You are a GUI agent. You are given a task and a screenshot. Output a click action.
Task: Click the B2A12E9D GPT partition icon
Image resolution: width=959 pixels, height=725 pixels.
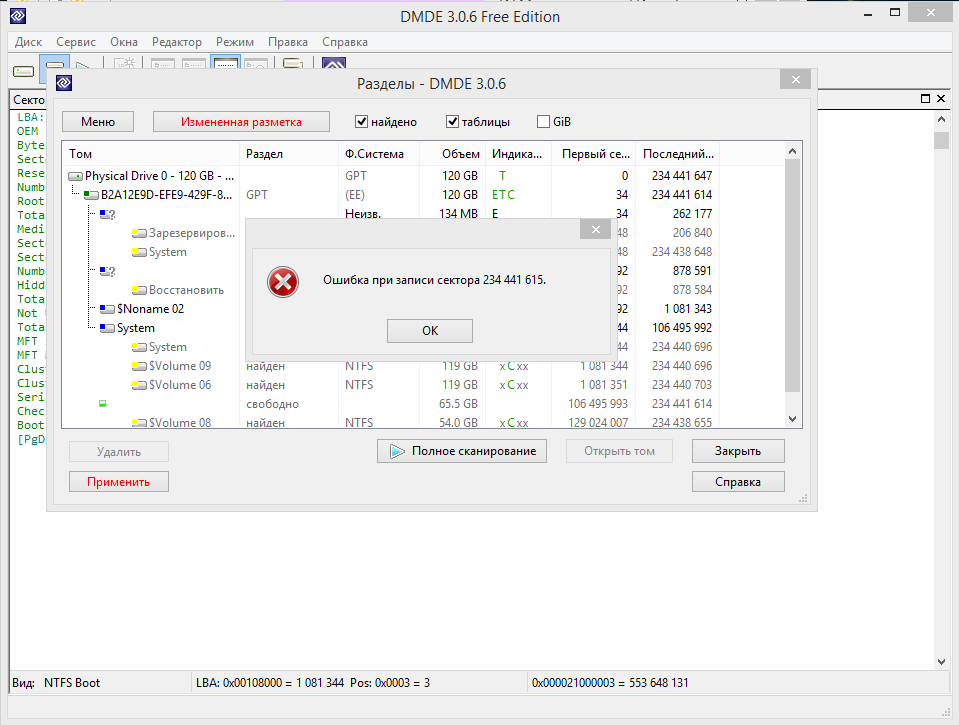click(x=91, y=195)
